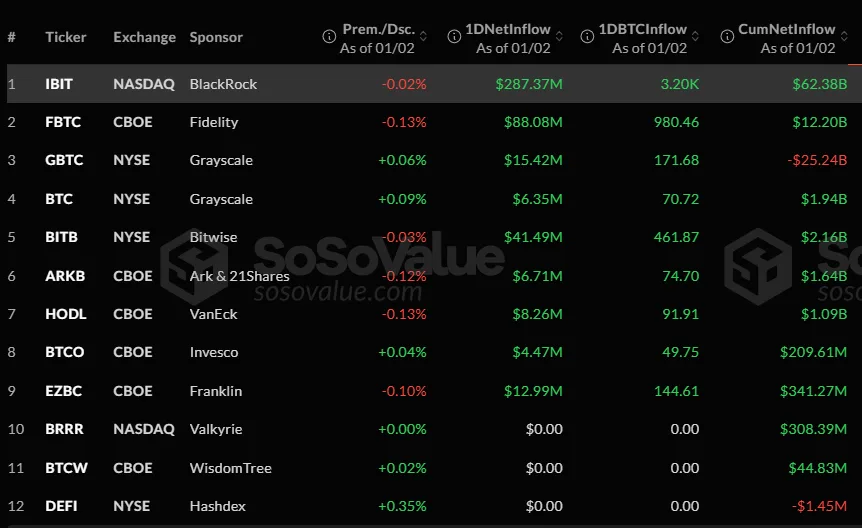Viewport: 862px width, 528px height.
Task: Open the GBTC ticker link
Action: click(64, 160)
